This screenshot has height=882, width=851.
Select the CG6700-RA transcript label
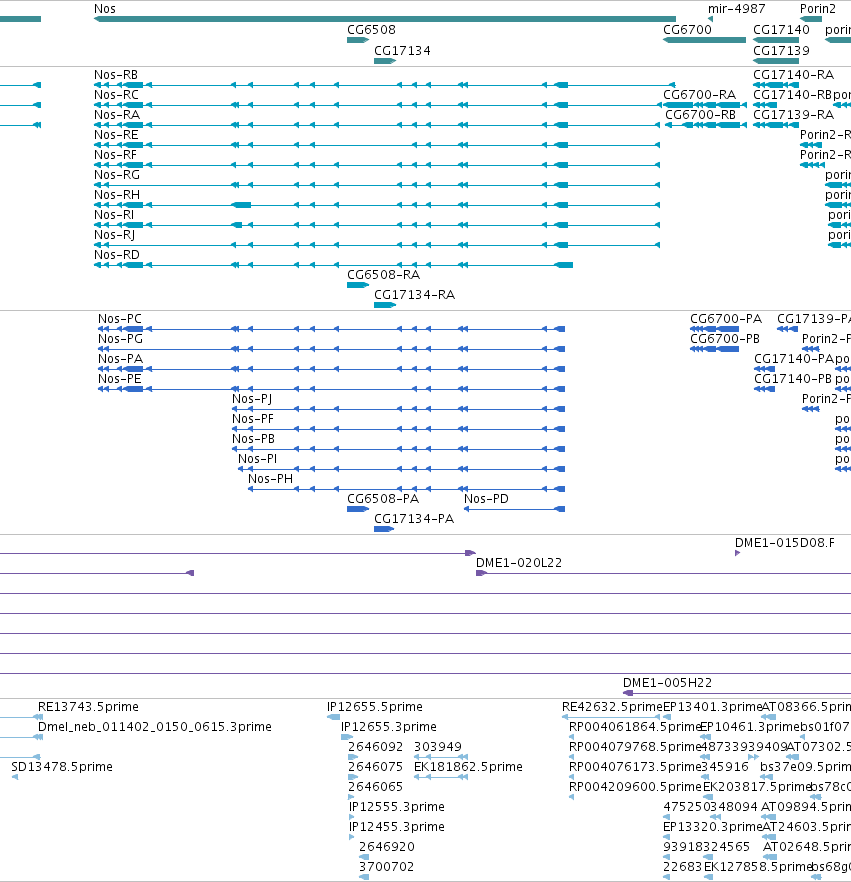(700, 94)
